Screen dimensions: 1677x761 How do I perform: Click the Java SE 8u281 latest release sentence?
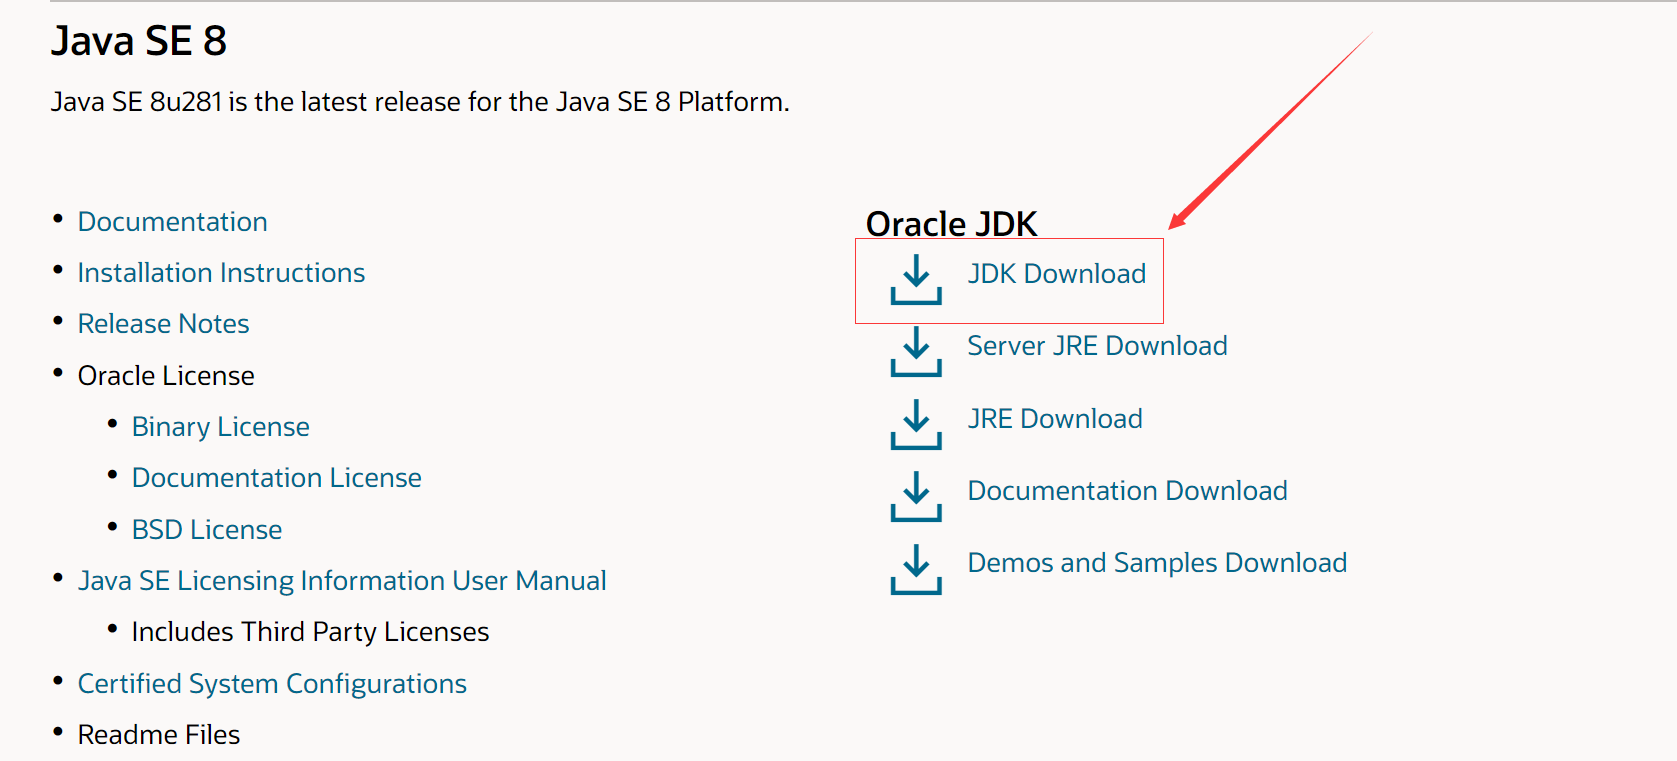(420, 102)
